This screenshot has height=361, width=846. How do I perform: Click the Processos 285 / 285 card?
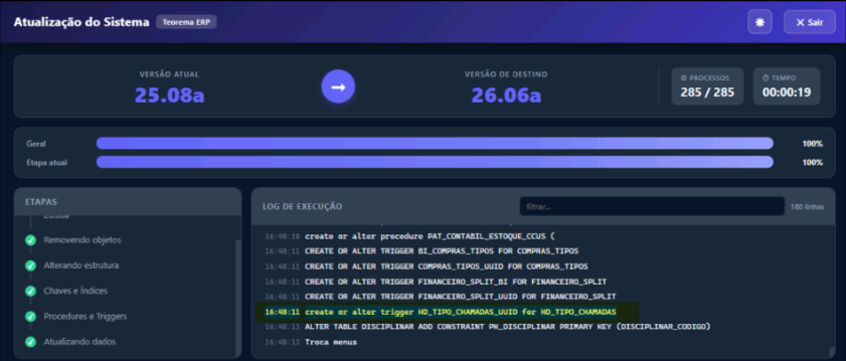coord(707,86)
